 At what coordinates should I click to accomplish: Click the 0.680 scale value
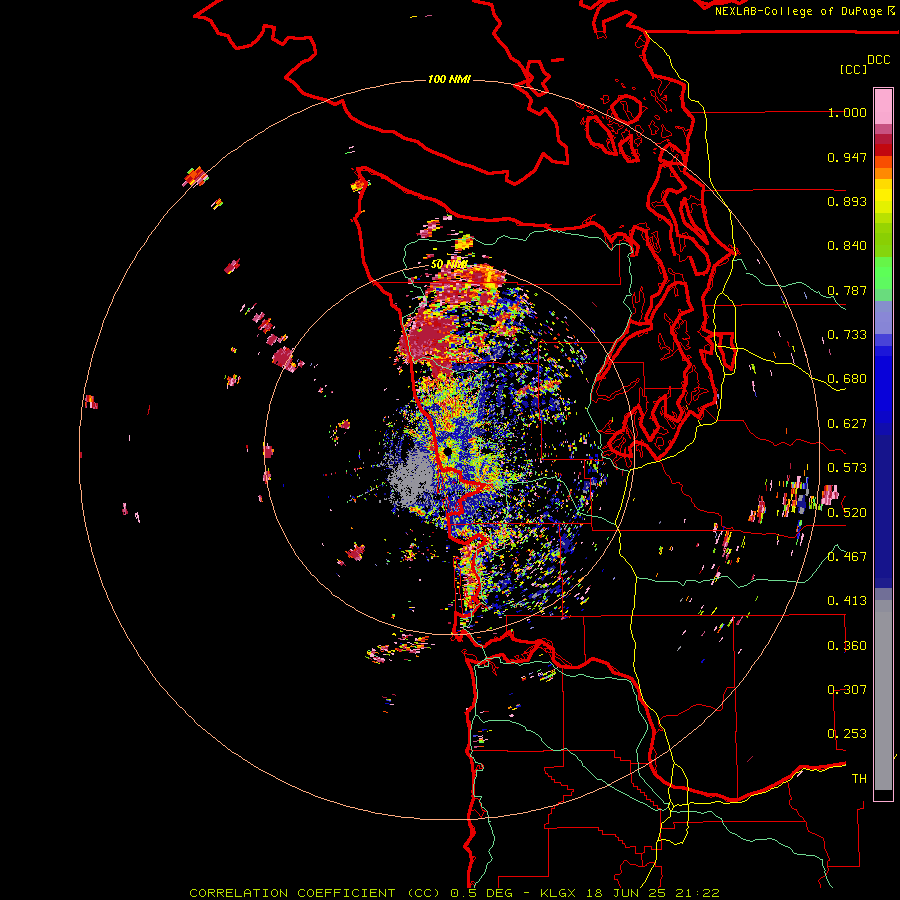click(847, 379)
